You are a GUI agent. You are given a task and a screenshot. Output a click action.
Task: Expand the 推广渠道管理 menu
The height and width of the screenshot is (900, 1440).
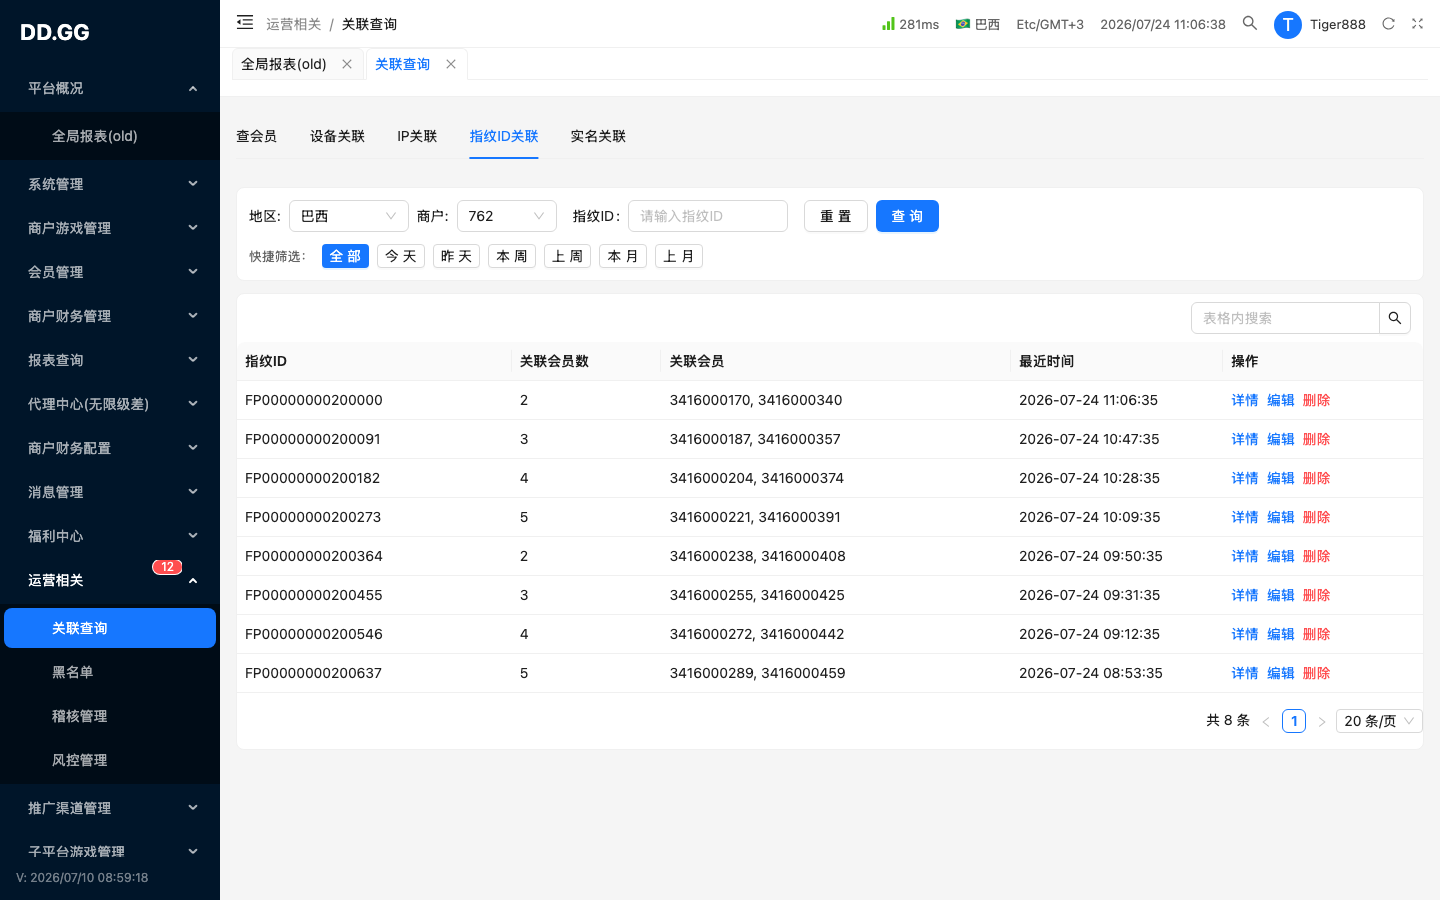(110, 808)
